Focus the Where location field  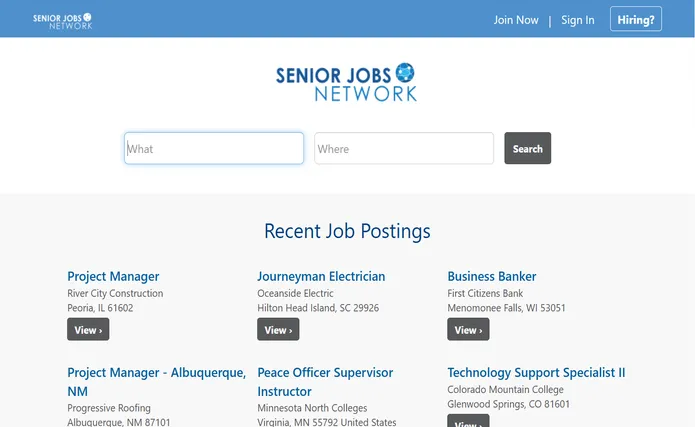(404, 148)
